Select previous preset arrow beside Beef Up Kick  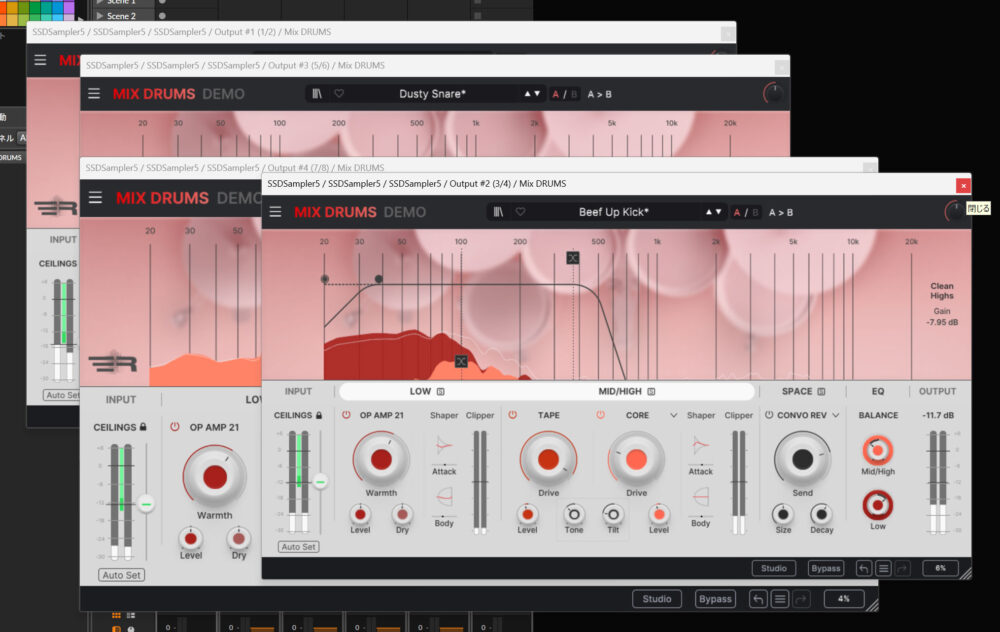(709, 212)
